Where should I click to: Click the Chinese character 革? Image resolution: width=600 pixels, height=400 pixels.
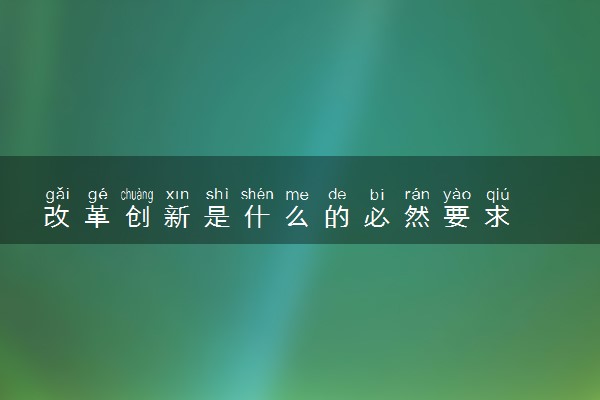click(97, 216)
